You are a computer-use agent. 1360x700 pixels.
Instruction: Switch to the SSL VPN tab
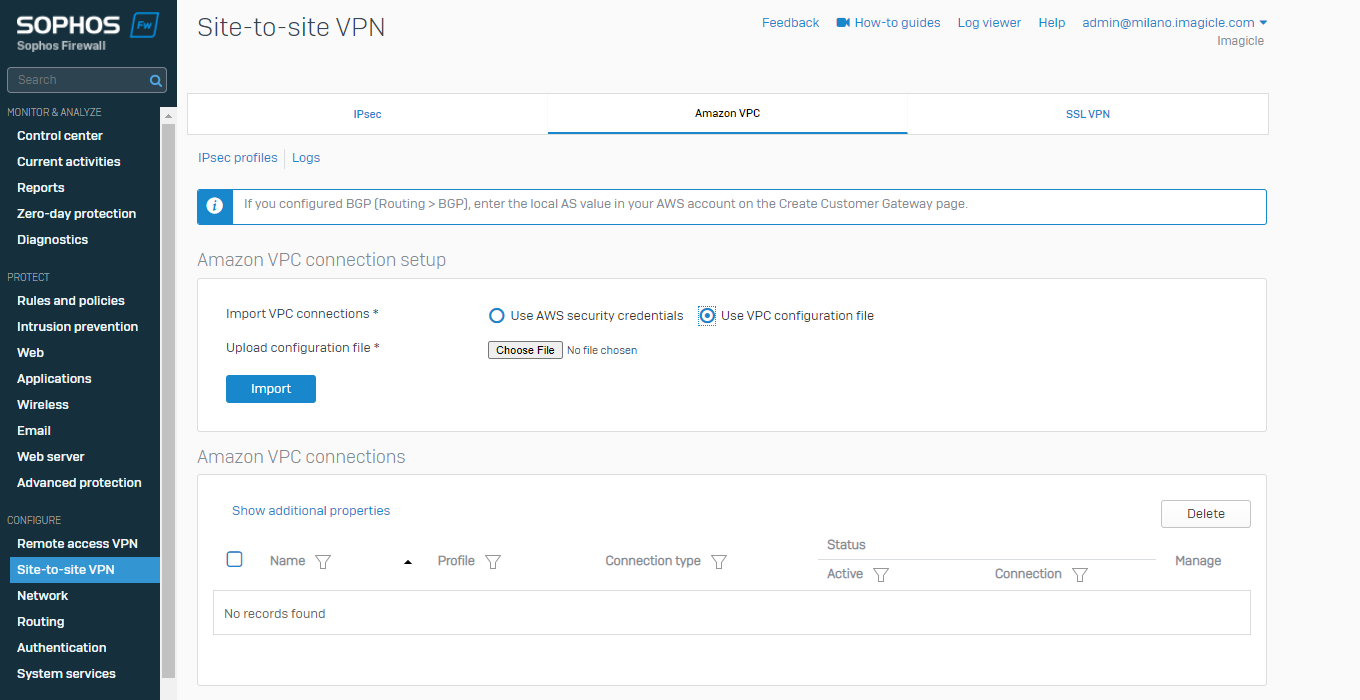[x=1087, y=114]
